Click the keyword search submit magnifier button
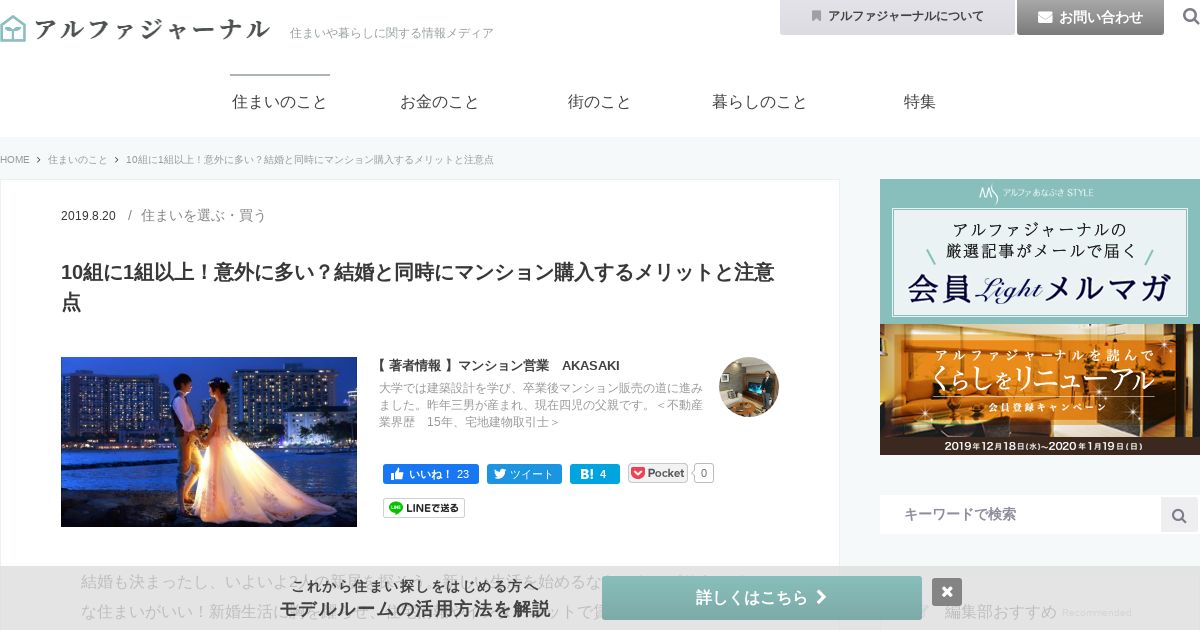1200x630 pixels. 1179,515
